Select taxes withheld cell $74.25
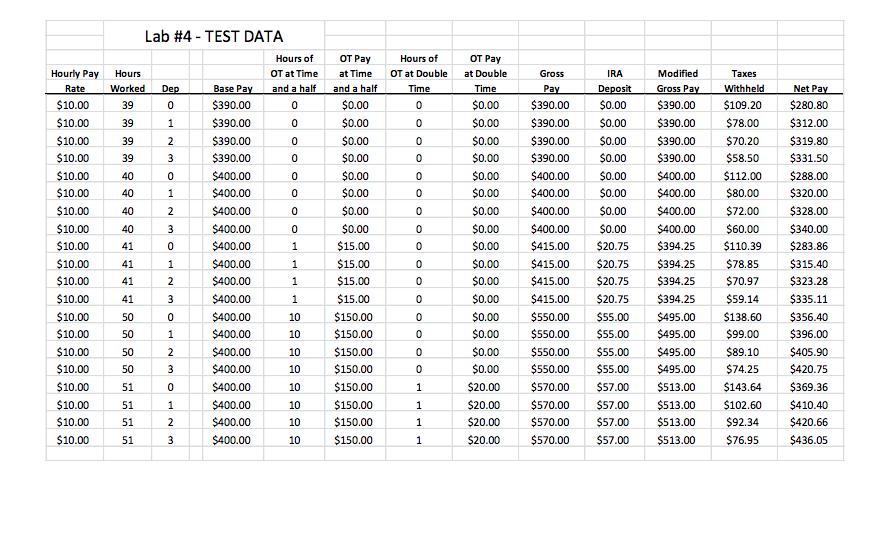896x550 pixels. coord(742,369)
